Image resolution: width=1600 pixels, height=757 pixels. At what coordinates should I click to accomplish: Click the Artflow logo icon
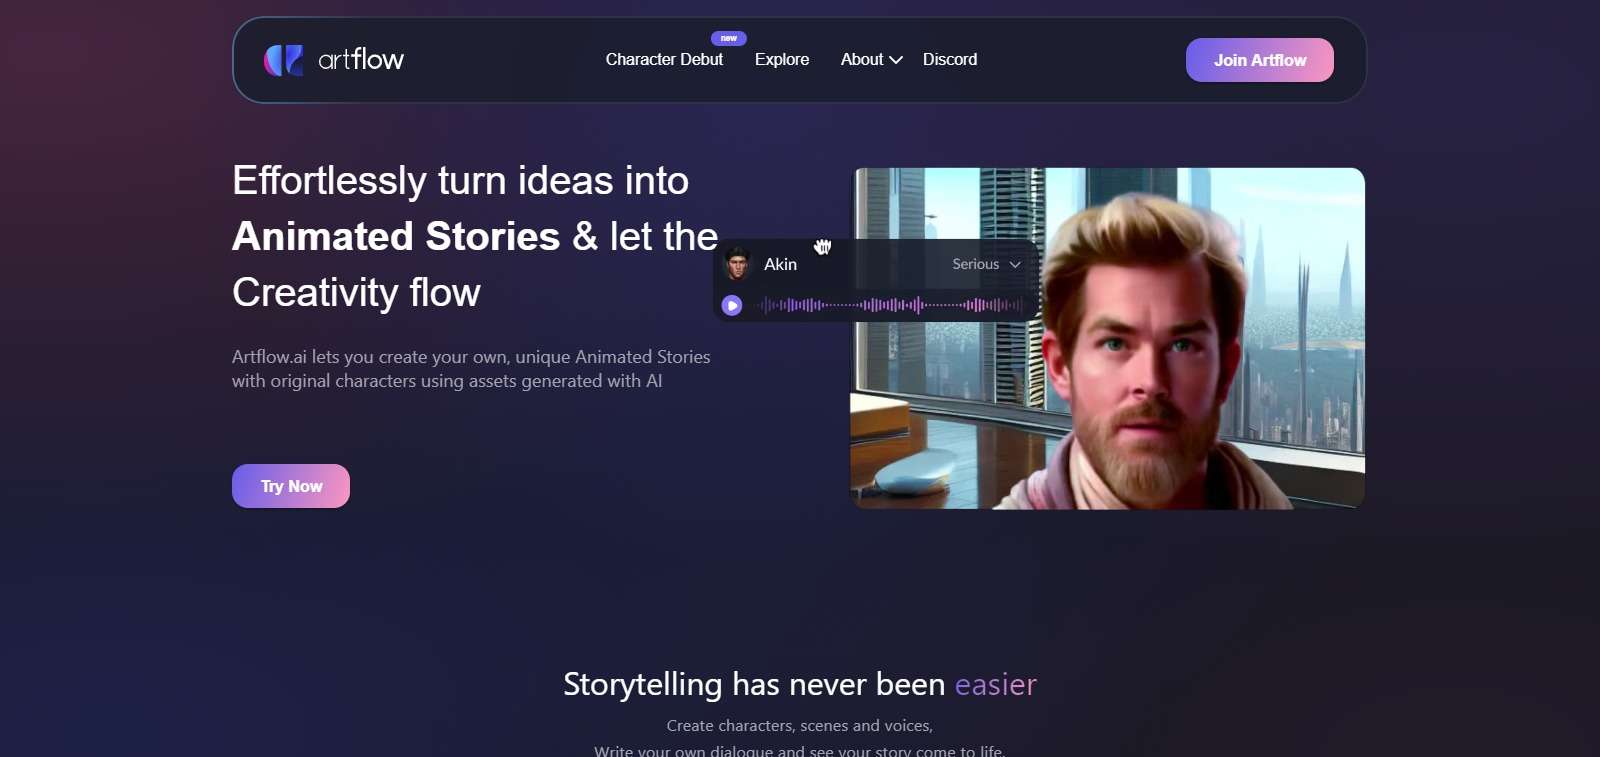pos(283,60)
